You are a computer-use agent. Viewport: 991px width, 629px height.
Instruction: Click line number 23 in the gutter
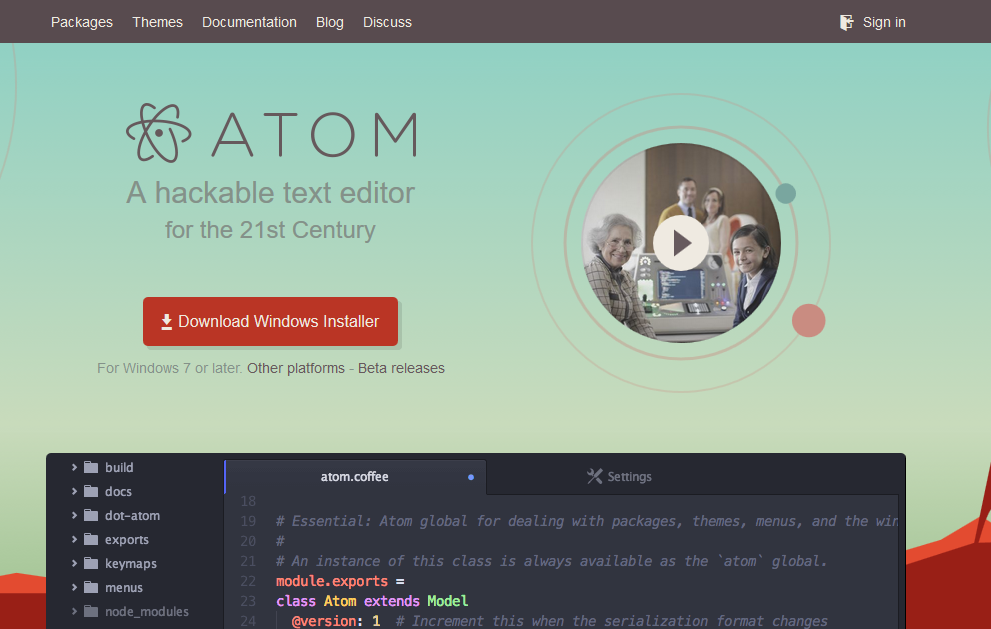(248, 601)
